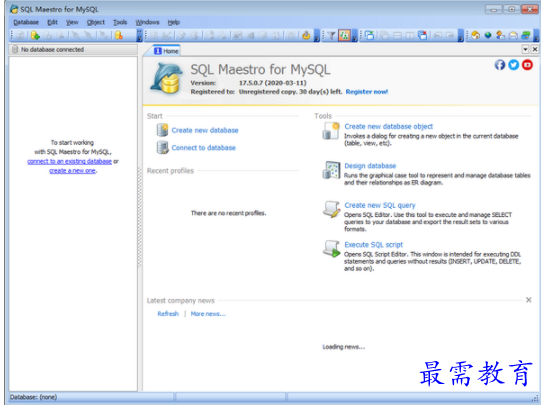
Task: Toggle the highlighted orange tree-view toolbar icon
Action: pos(344,35)
